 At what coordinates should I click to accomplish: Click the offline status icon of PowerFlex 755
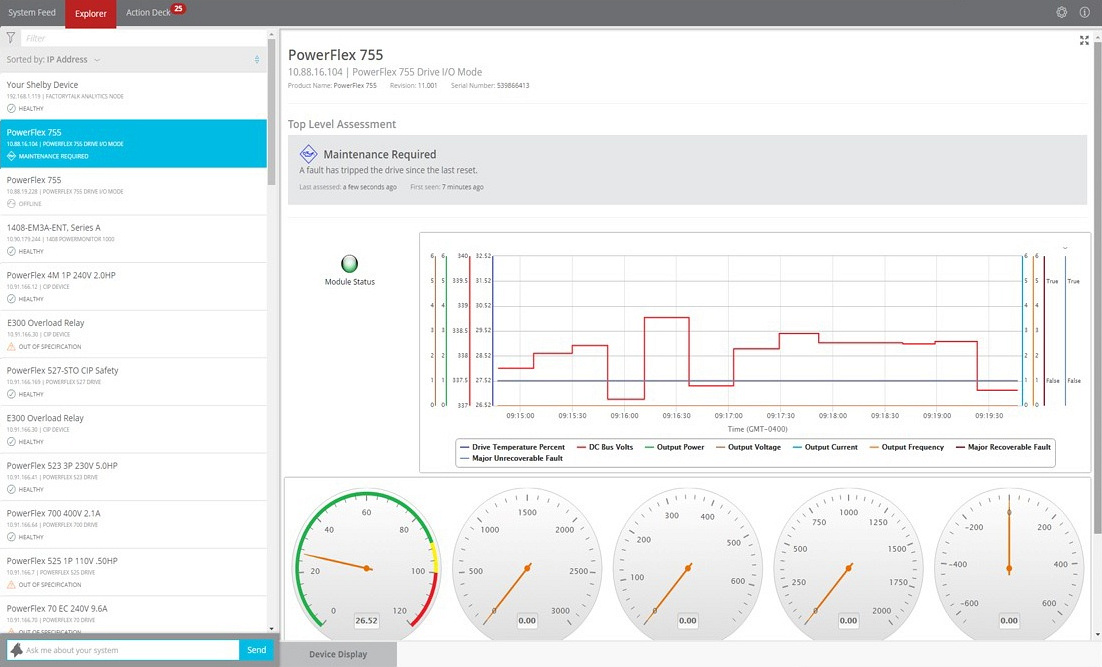pos(11,204)
